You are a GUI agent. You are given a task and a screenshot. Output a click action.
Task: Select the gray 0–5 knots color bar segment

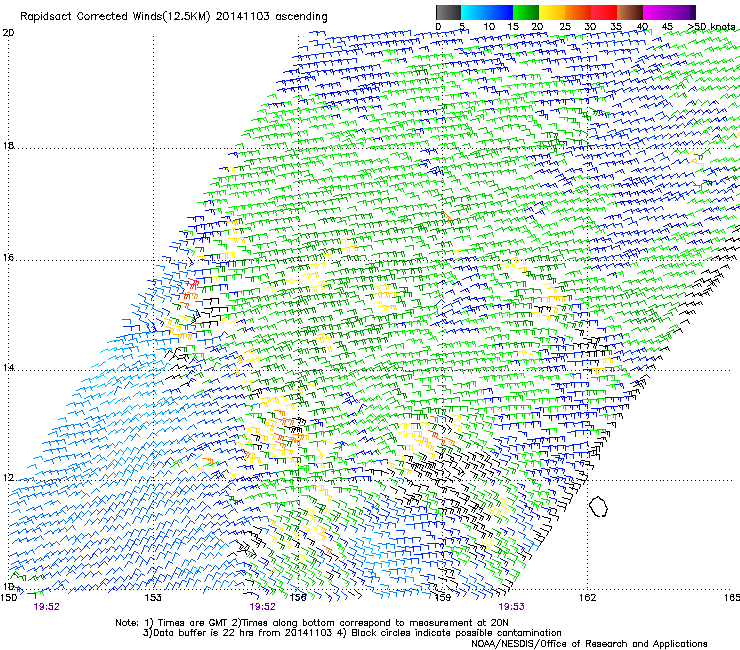click(448, 12)
